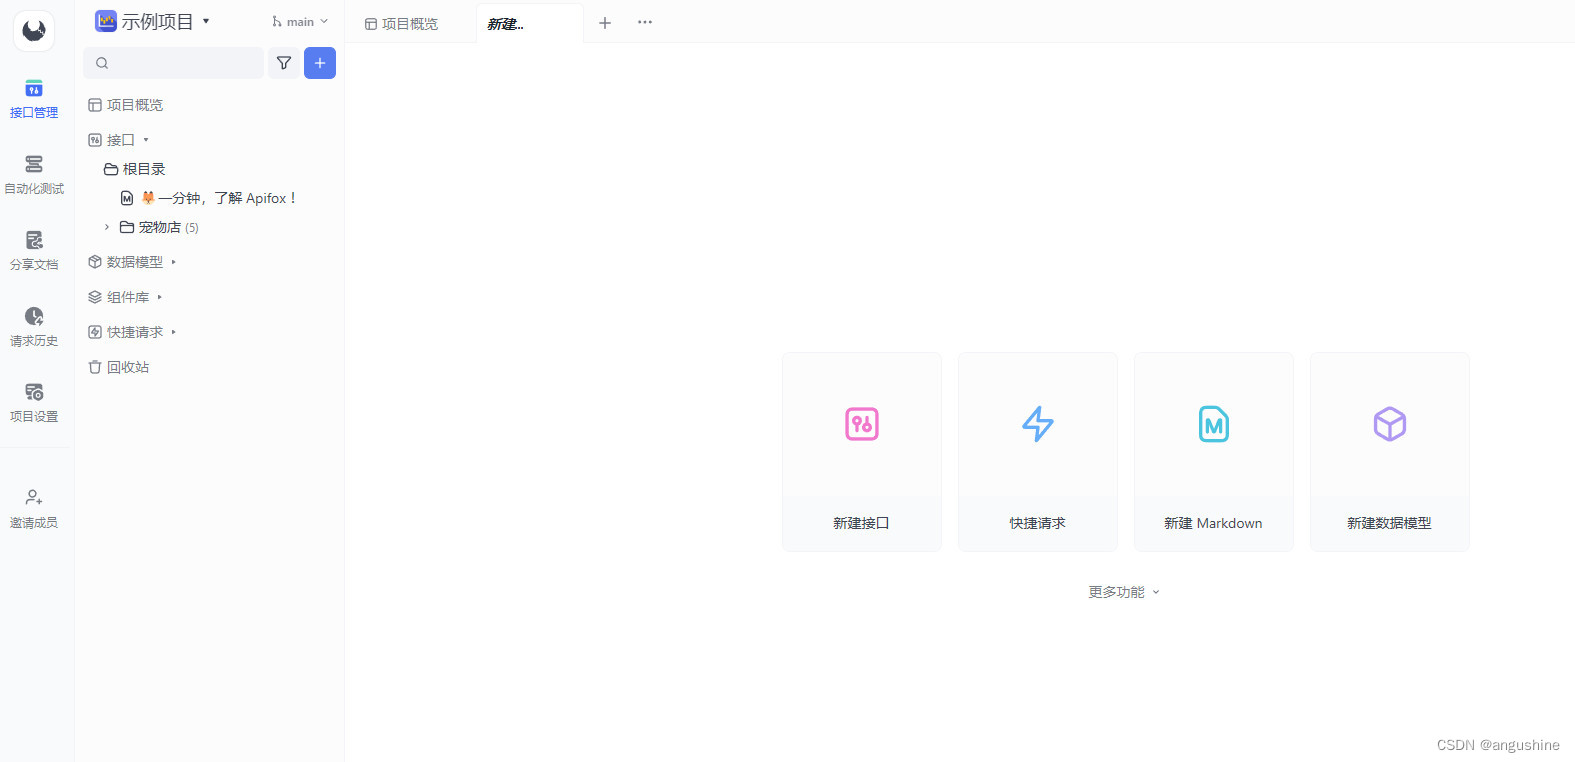Click the blue lightning 快捷请求 card icon
The height and width of the screenshot is (762, 1575).
click(x=1038, y=424)
